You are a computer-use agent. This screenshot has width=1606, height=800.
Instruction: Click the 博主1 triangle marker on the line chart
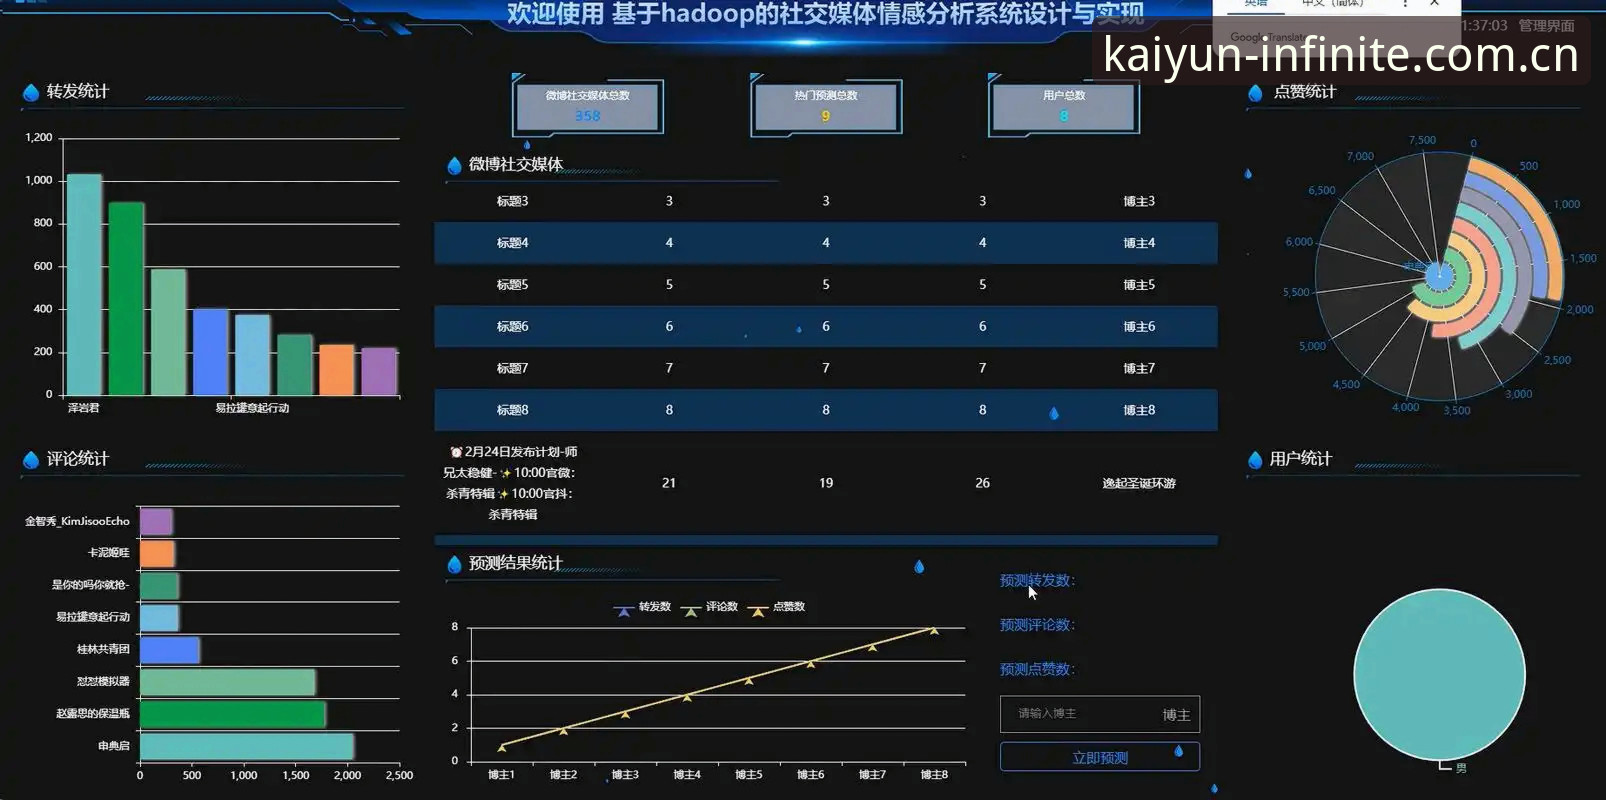[x=502, y=747]
